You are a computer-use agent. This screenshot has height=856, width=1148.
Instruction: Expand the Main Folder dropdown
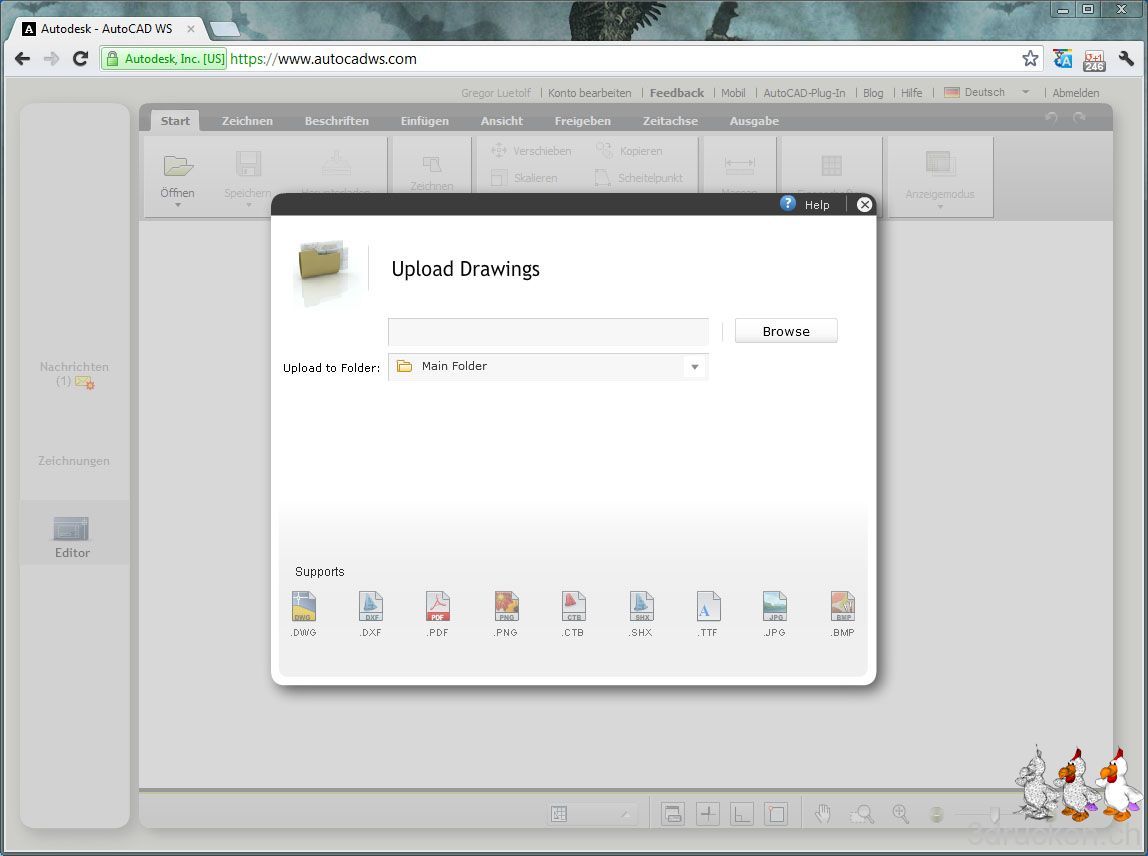[x=695, y=366]
